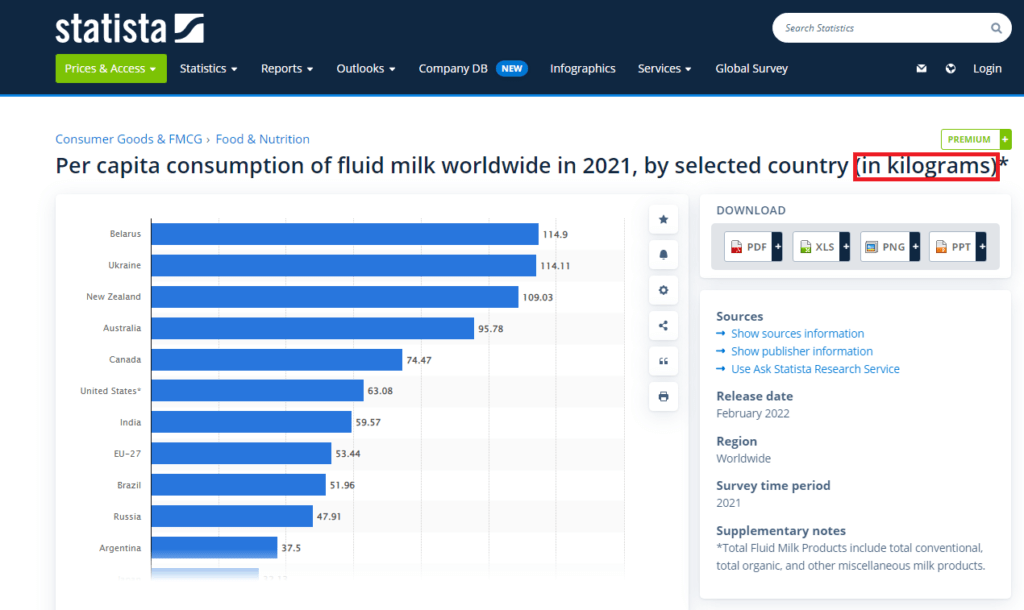Click the Login link

click(987, 69)
